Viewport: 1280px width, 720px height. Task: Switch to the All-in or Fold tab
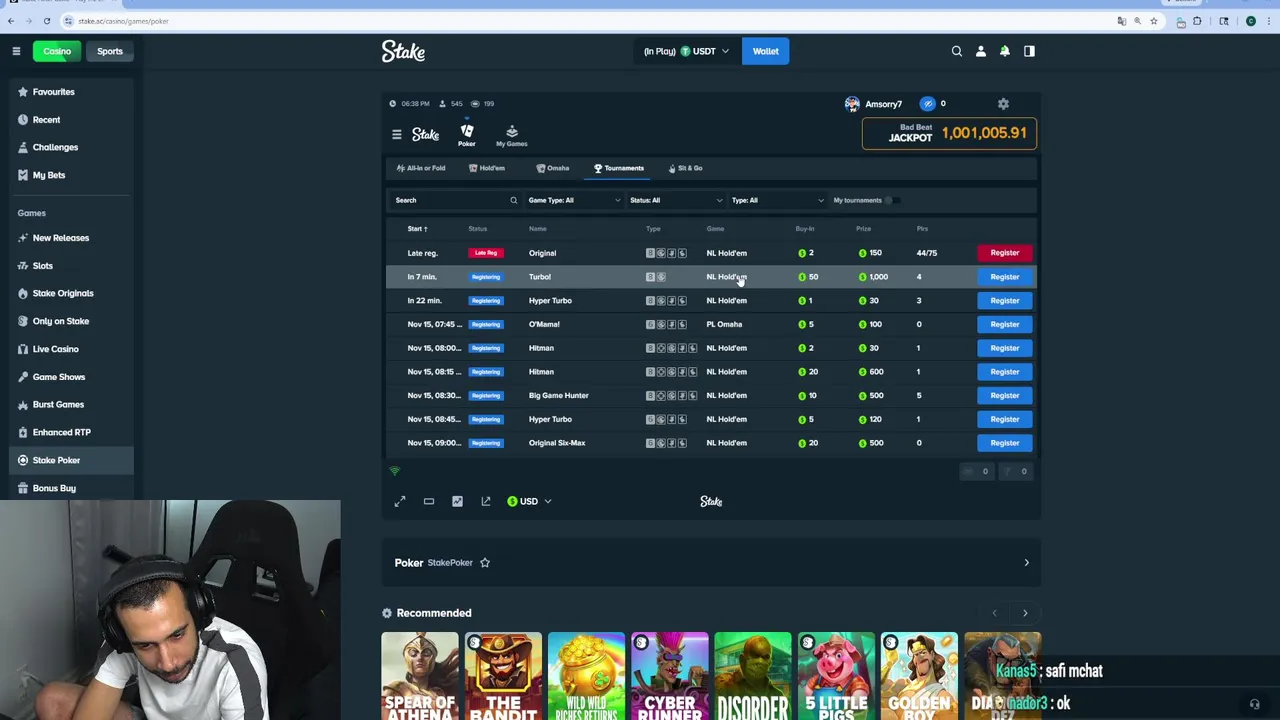[x=421, y=168]
